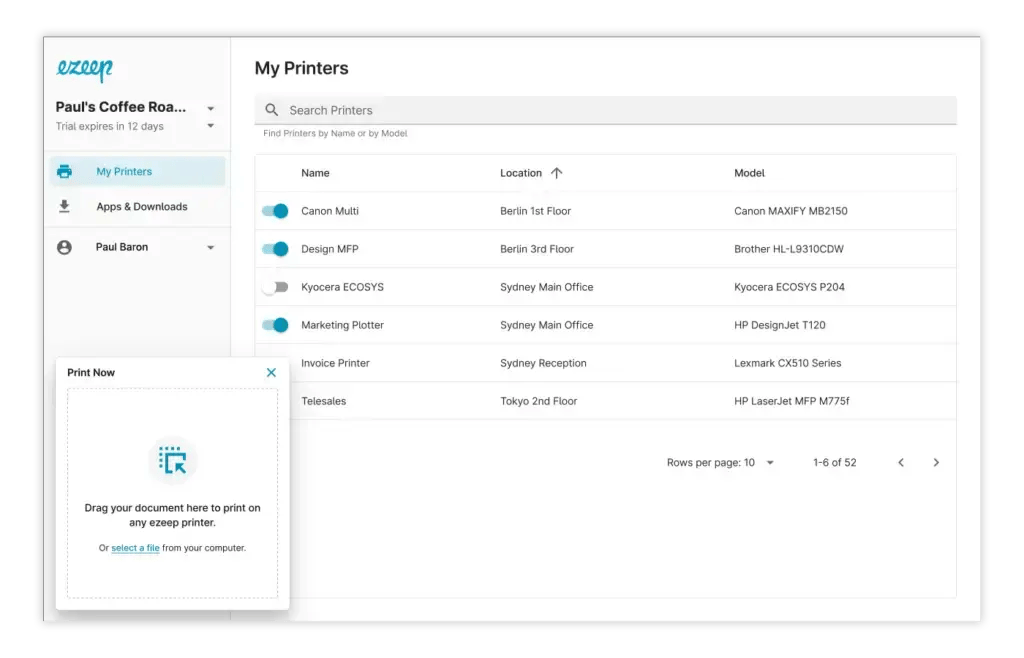
Task: Click the ezeep logo
Action: coord(83,69)
